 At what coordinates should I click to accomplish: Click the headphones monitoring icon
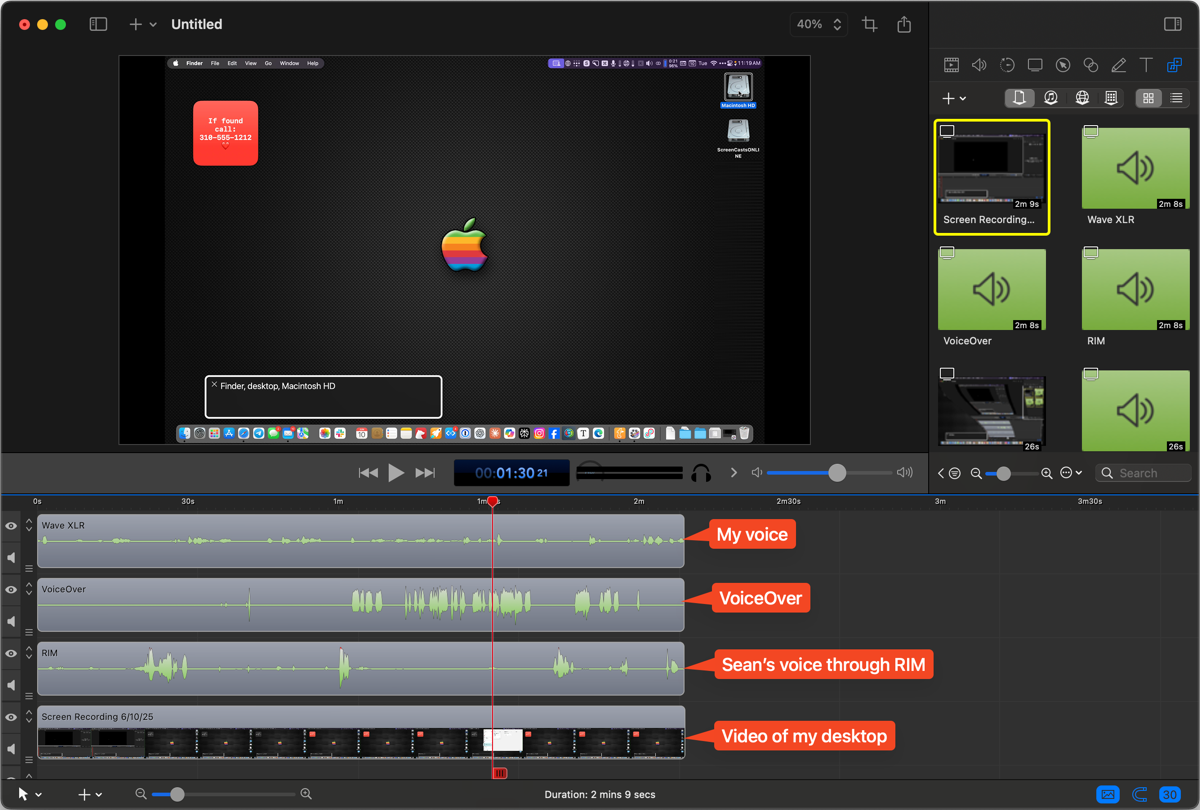pyautogui.click(x=701, y=473)
